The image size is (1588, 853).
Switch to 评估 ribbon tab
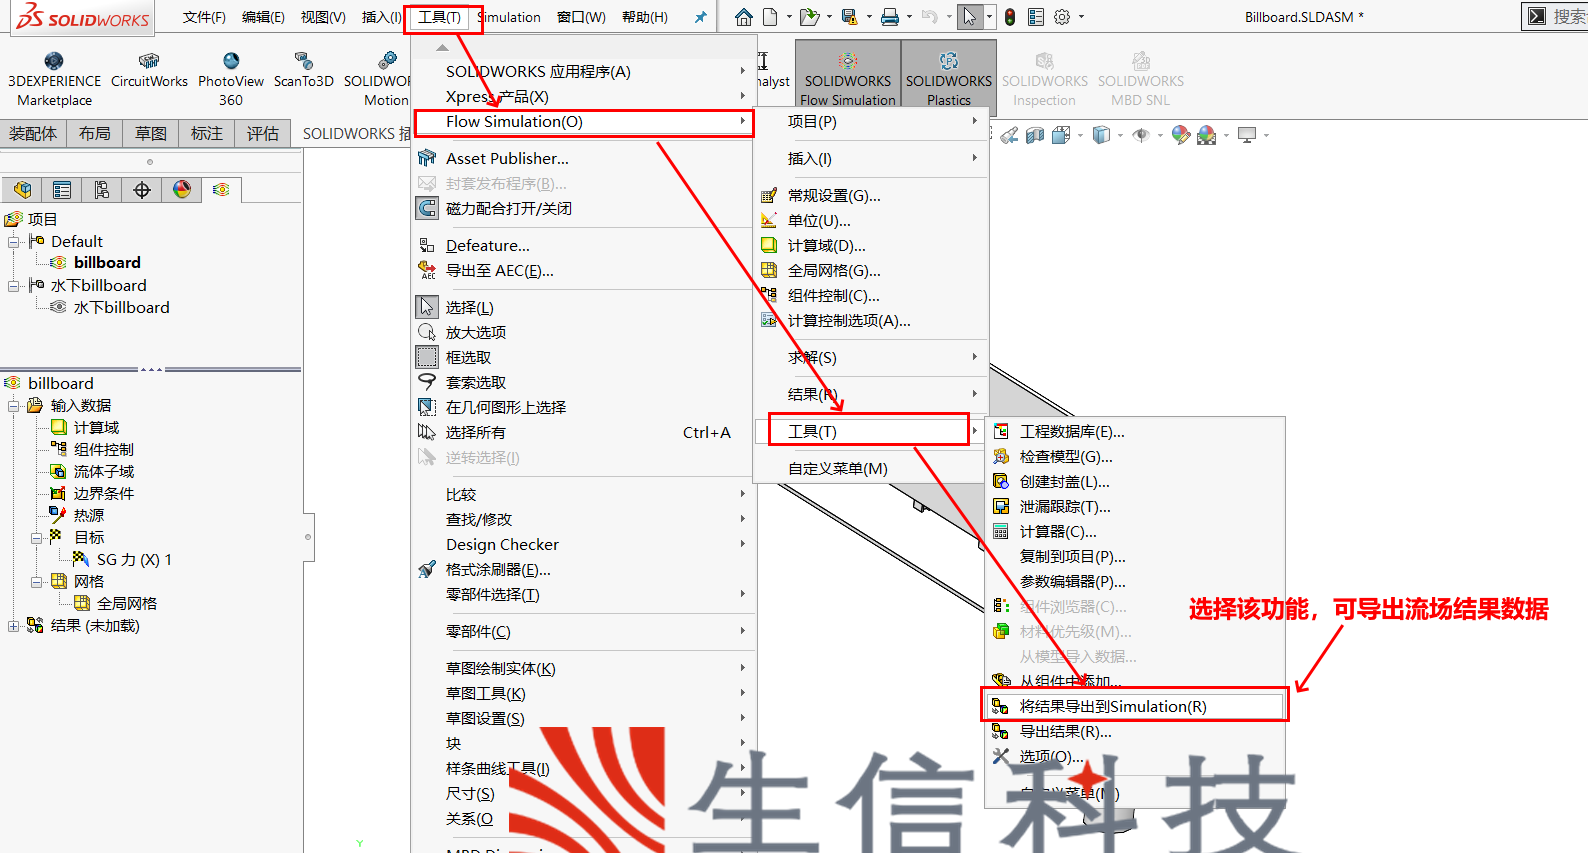[263, 134]
